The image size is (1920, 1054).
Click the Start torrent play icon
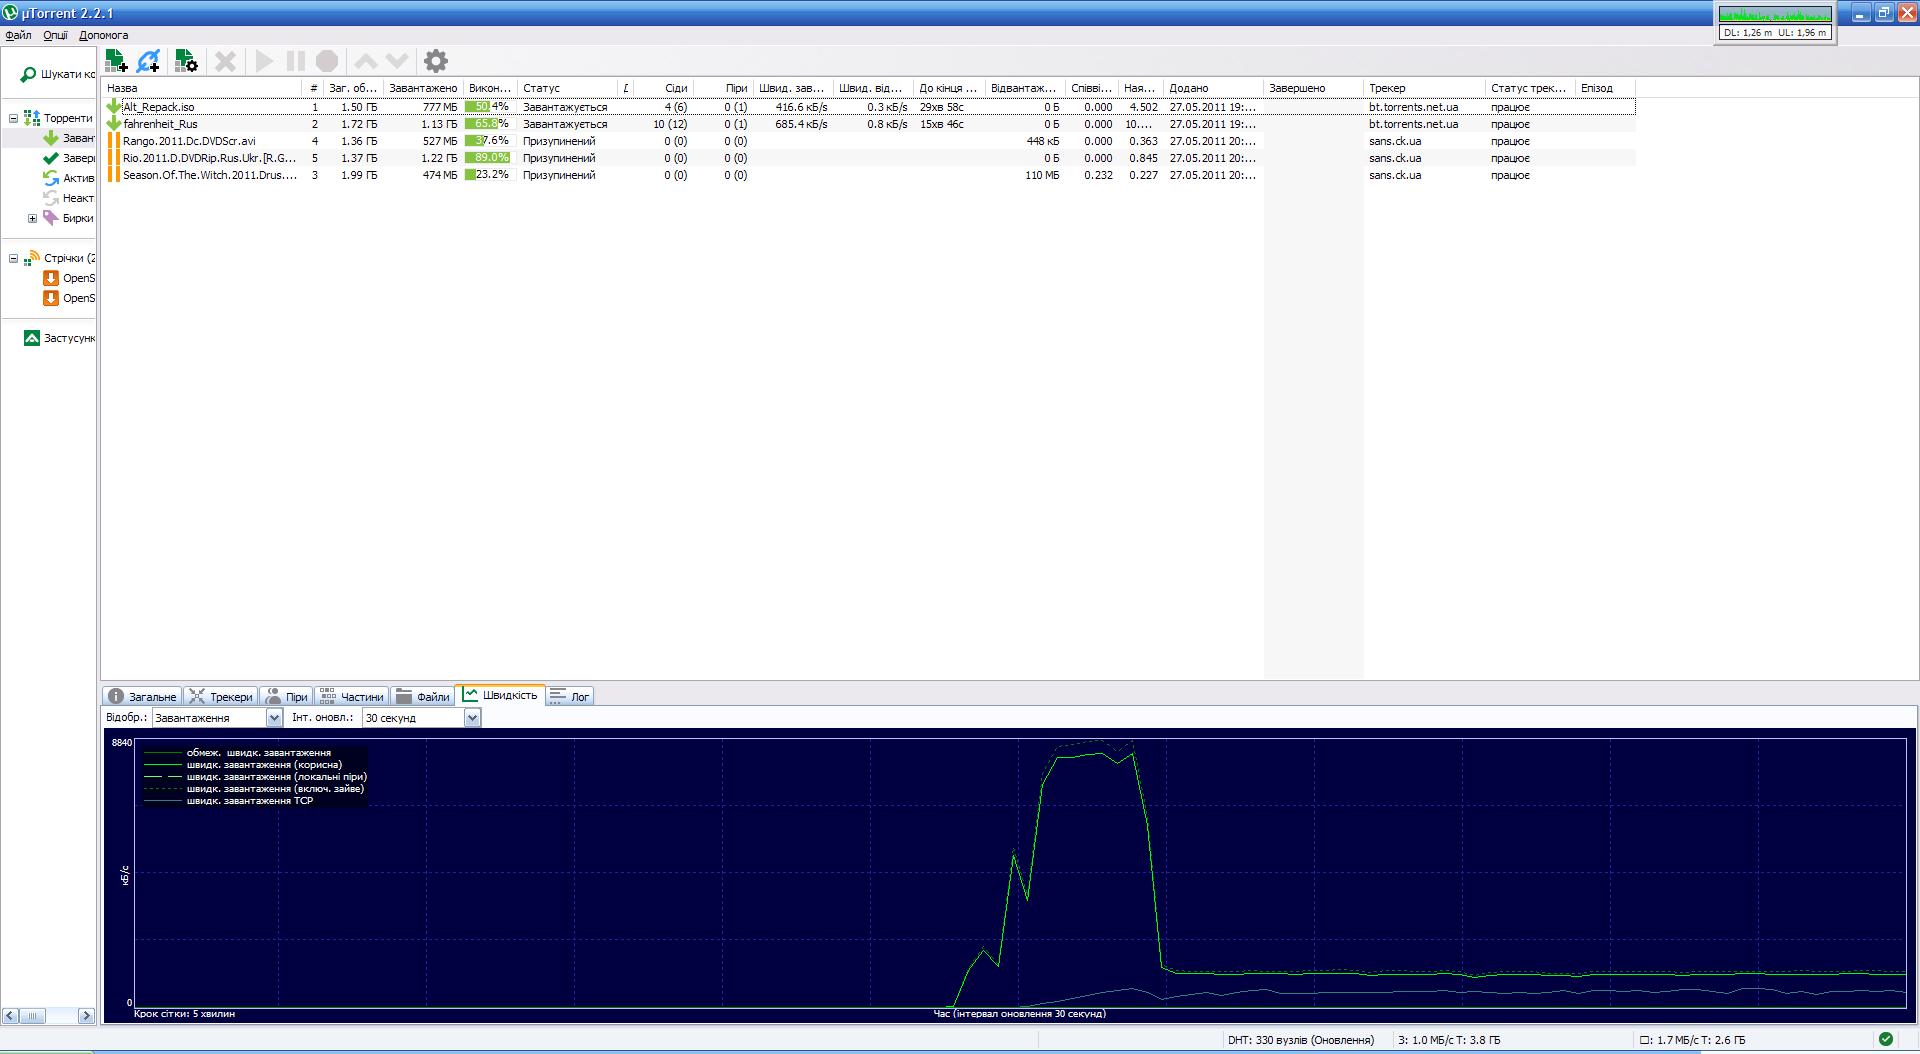pyautogui.click(x=264, y=61)
